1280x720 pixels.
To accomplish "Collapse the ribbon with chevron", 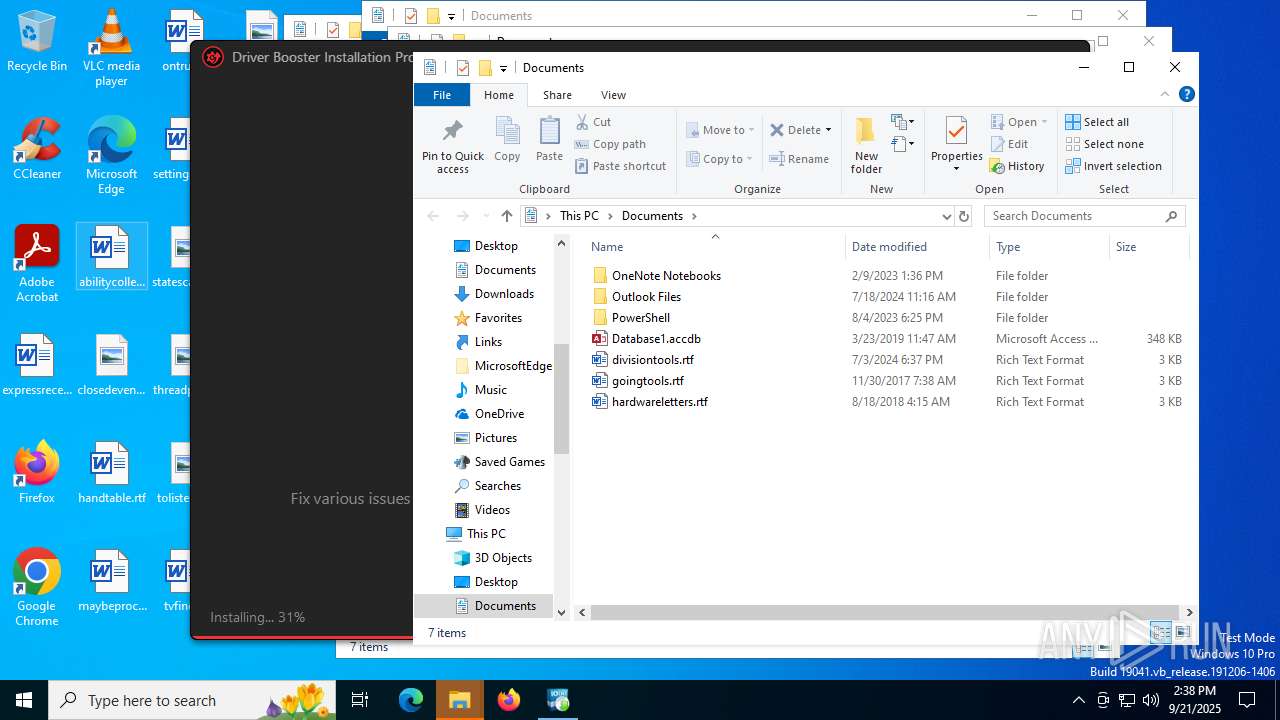I will [x=1164, y=95].
